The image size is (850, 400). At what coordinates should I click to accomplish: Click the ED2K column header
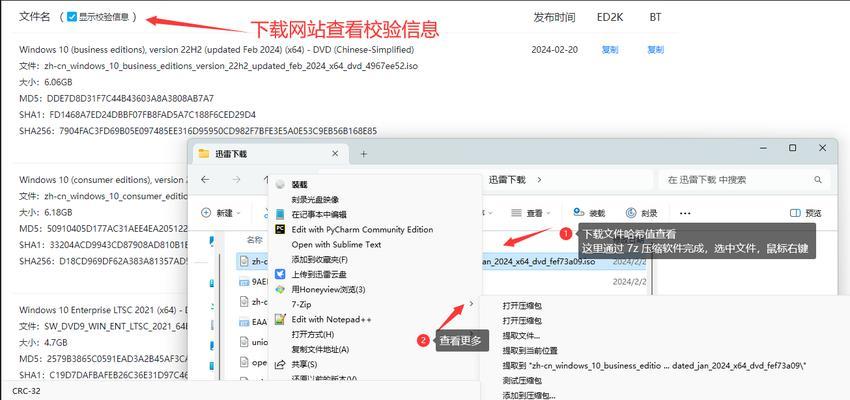pos(610,17)
